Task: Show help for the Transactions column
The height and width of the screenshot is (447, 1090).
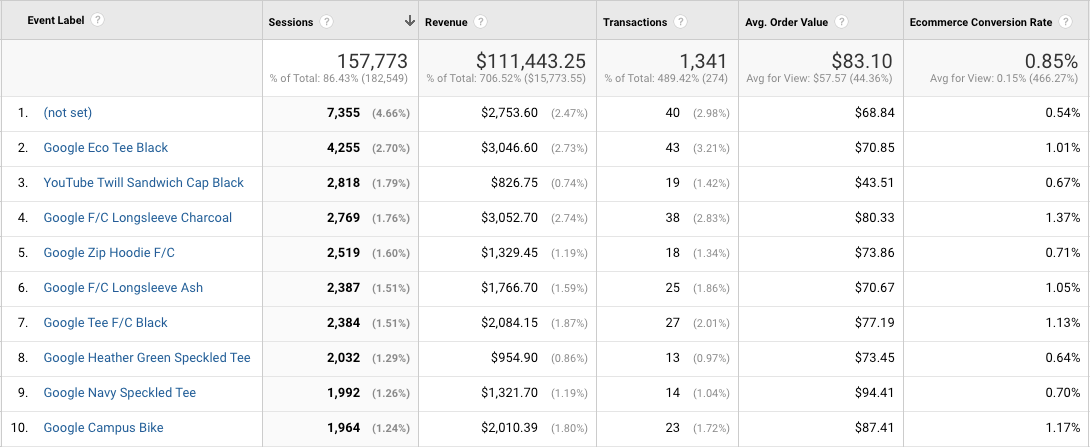Action: coord(680,22)
